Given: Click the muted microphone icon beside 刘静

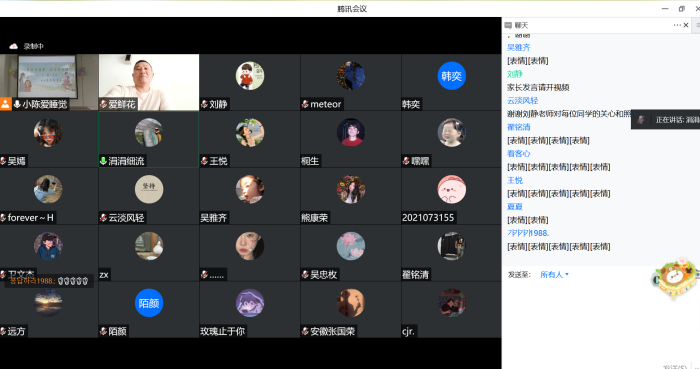Looking at the screenshot, I should (x=204, y=104).
